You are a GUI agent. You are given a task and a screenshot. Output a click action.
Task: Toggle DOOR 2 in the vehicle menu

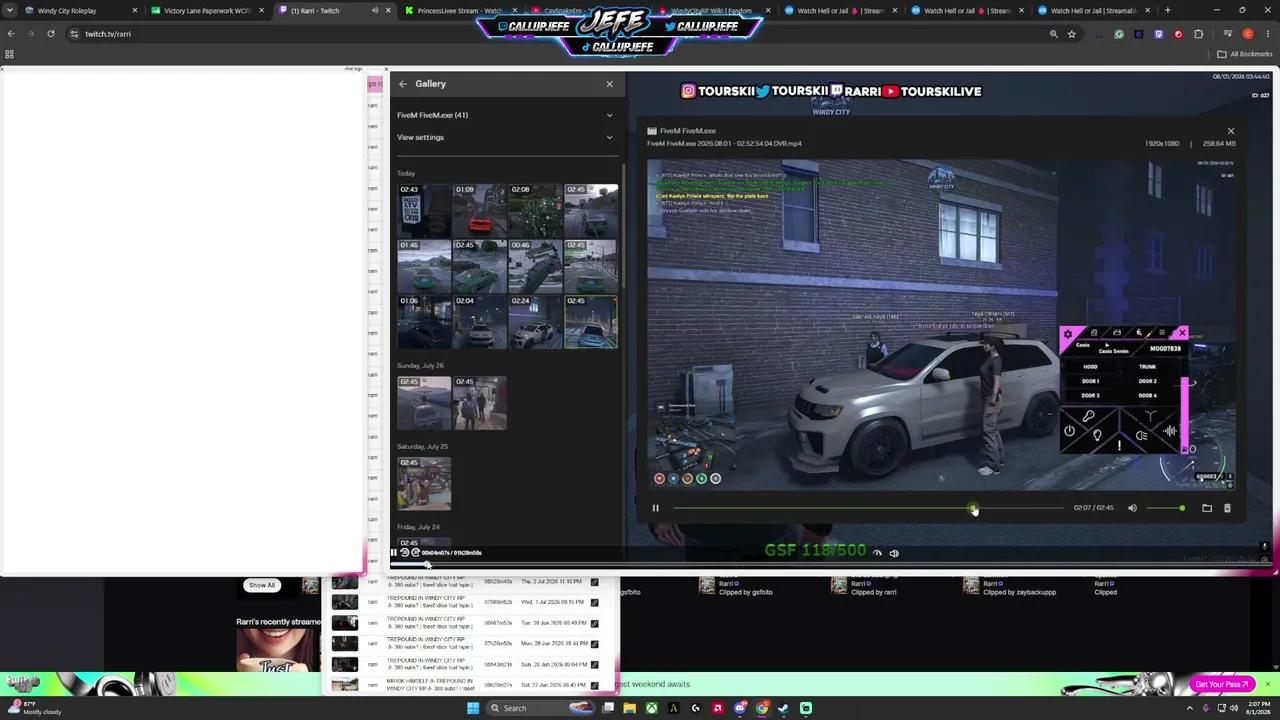1147,381
